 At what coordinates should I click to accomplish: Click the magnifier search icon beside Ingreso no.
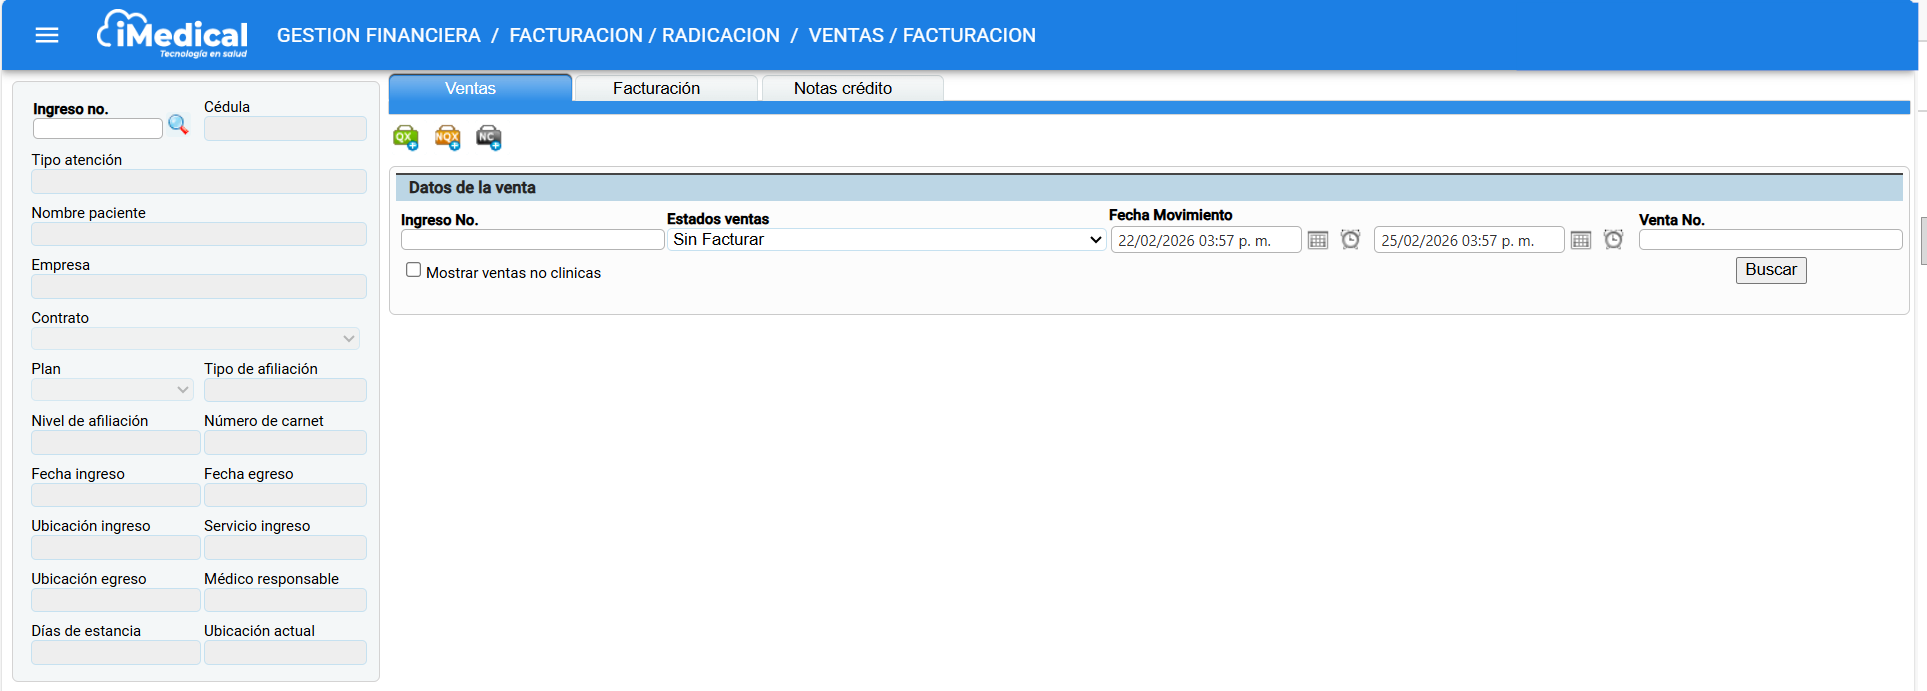click(178, 125)
